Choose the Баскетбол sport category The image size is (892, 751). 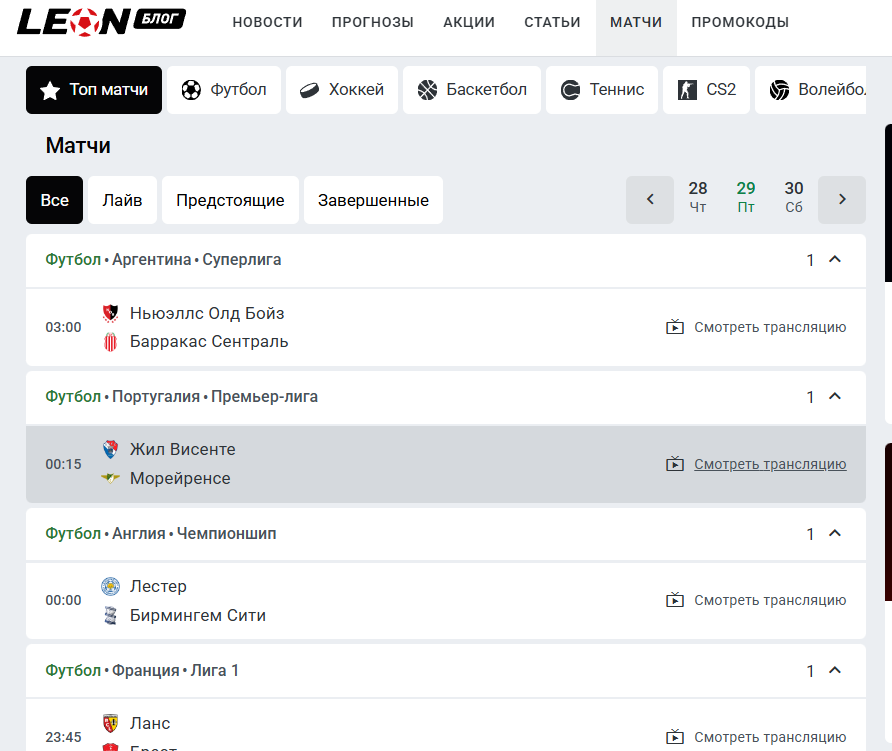pyautogui.click(x=472, y=90)
